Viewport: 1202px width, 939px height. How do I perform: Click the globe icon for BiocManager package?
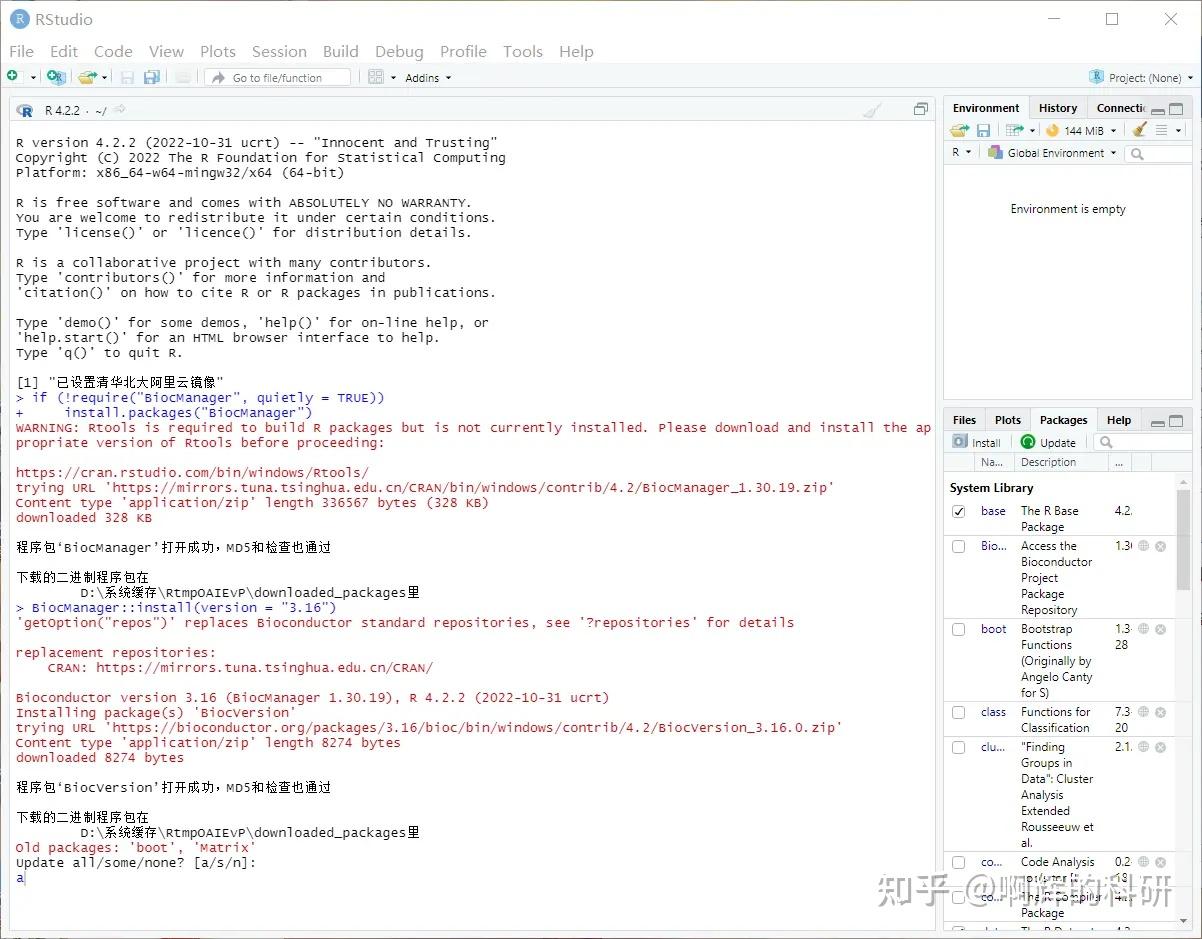point(1143,546)
